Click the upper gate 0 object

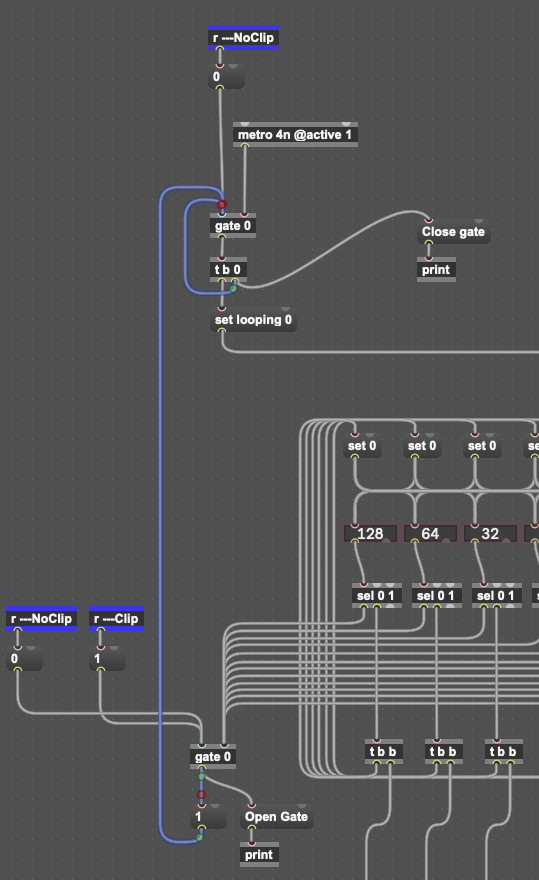pos(233,226)
